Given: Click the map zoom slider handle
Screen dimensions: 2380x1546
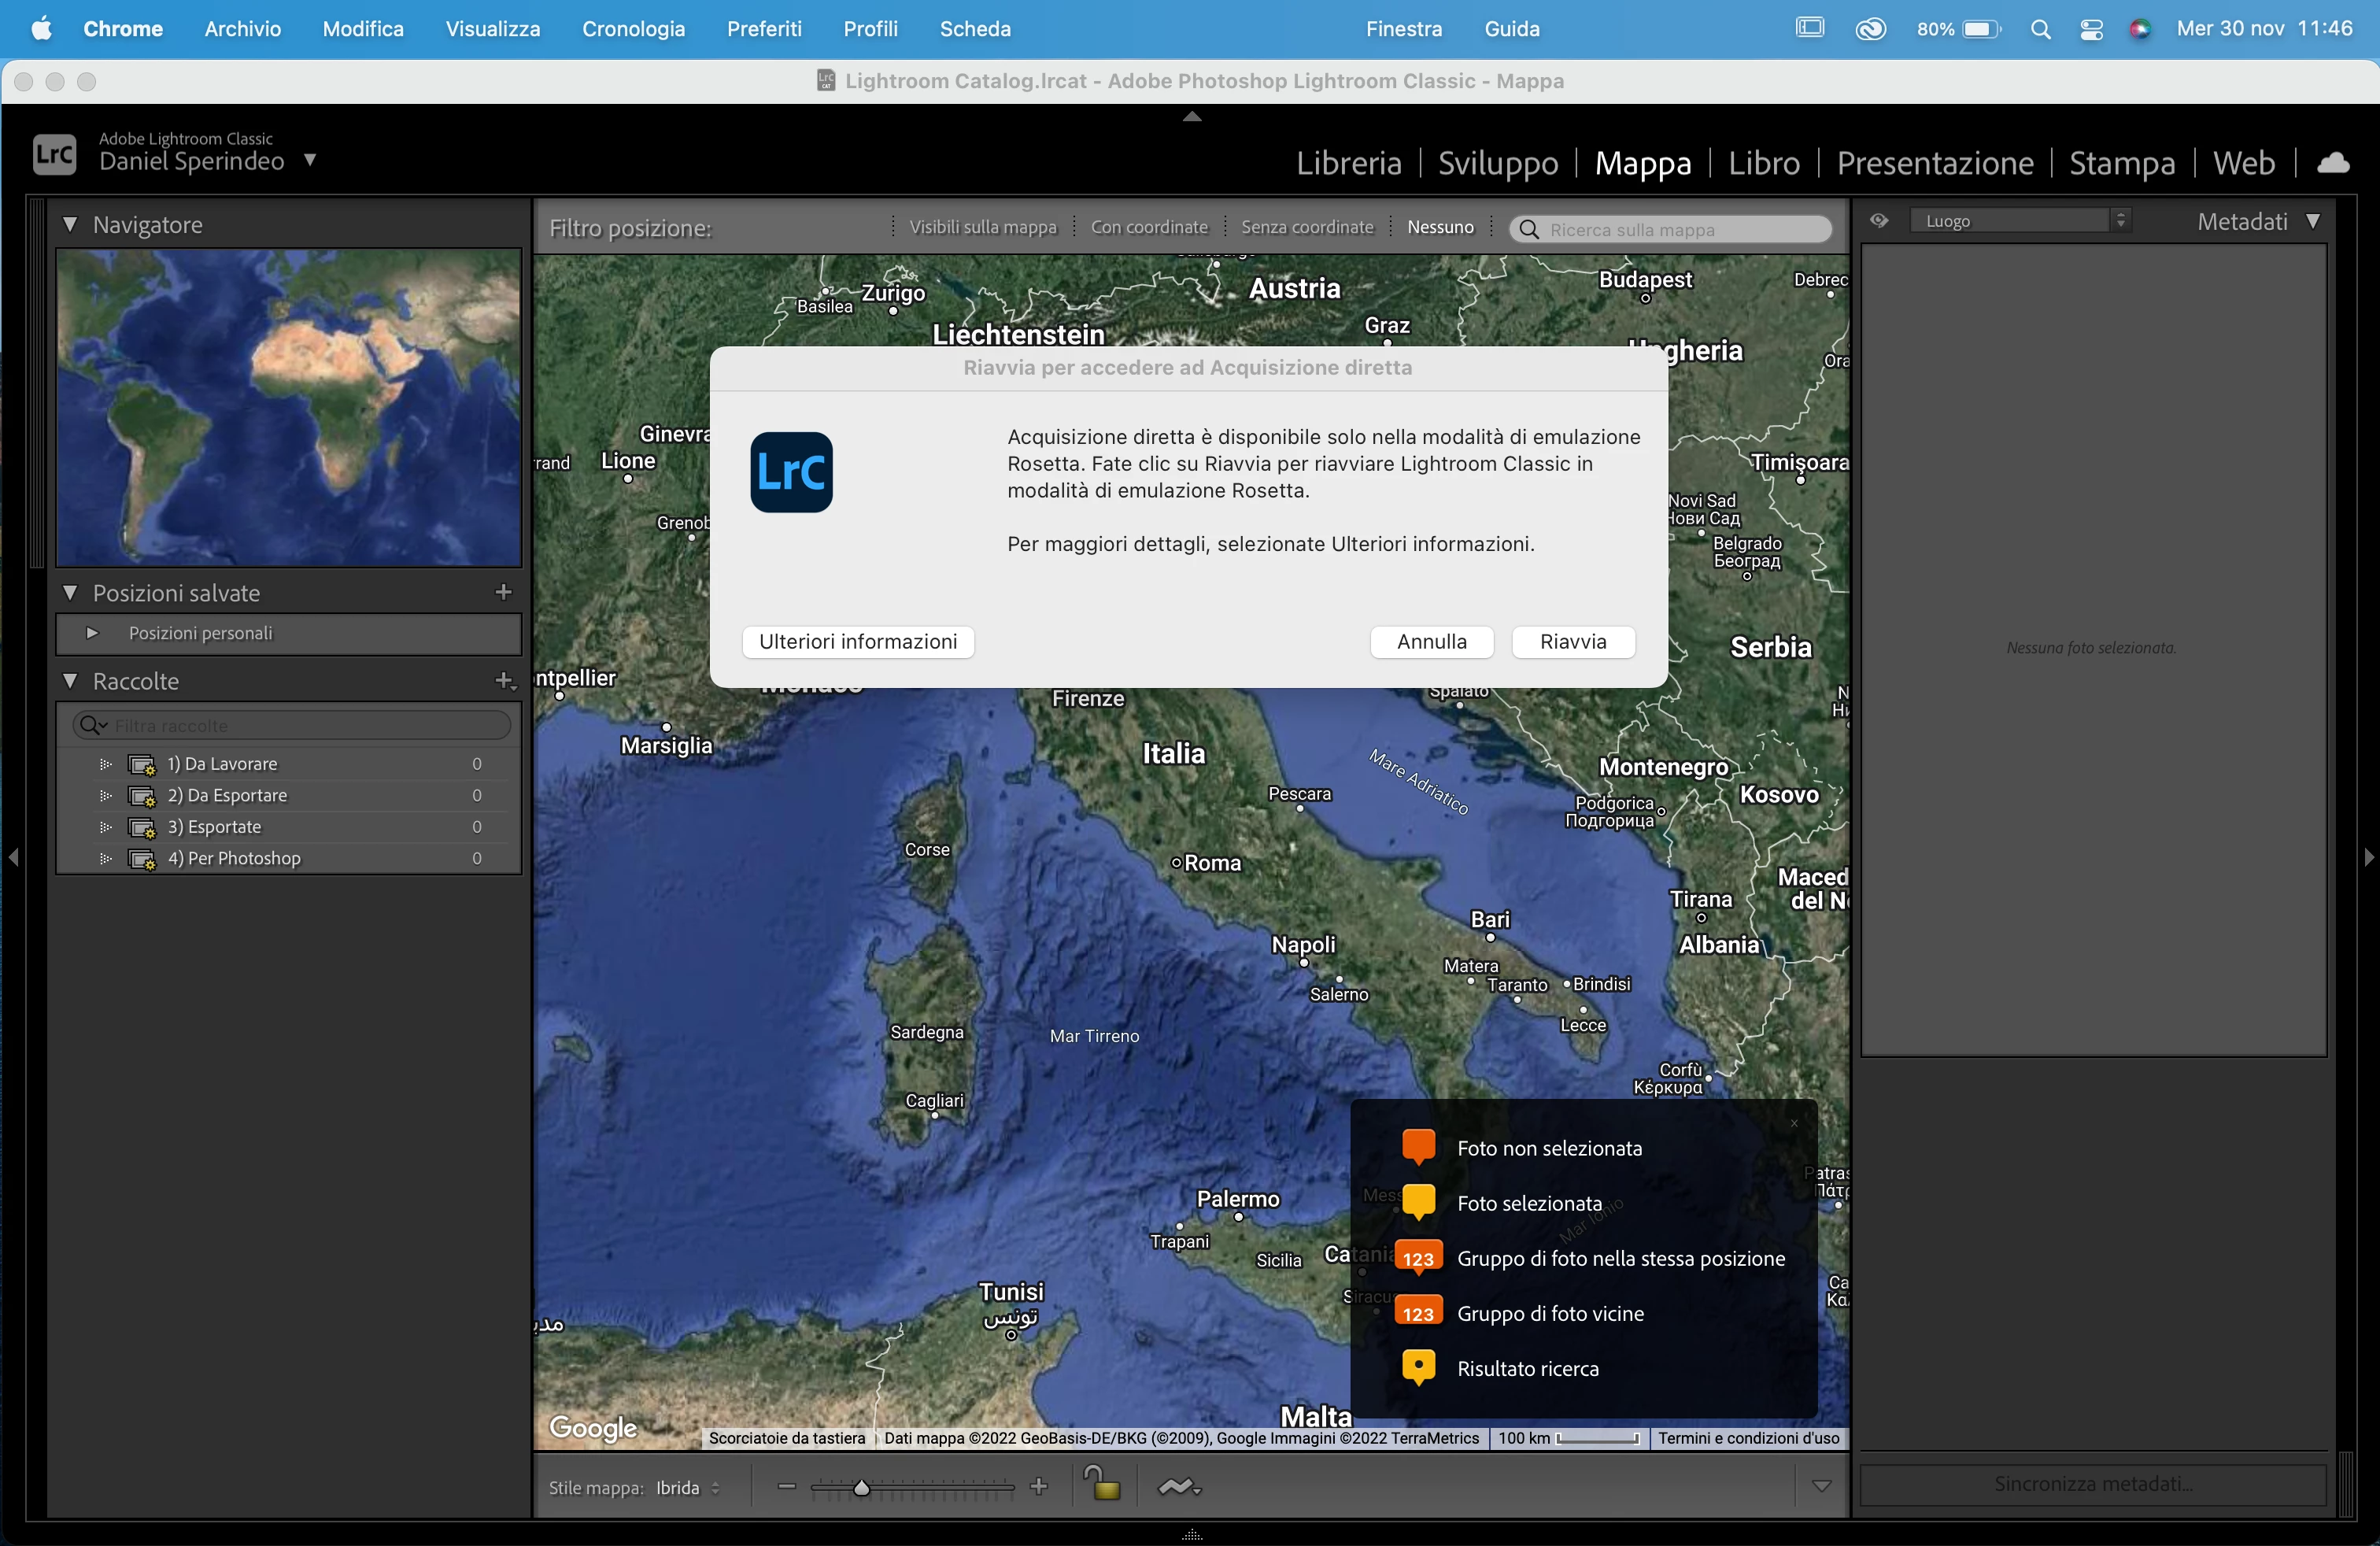Looking at the screenshot, I should coord(861,1488).
